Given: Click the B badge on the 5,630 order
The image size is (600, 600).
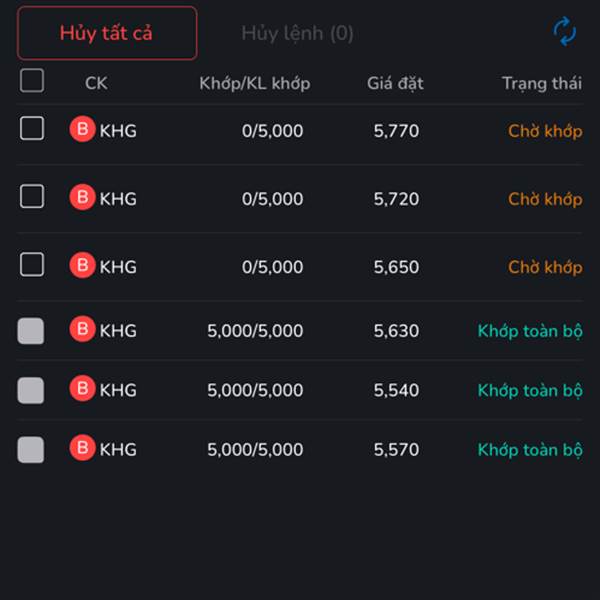Looking at the screenshot, I should [x=82, y=329].
